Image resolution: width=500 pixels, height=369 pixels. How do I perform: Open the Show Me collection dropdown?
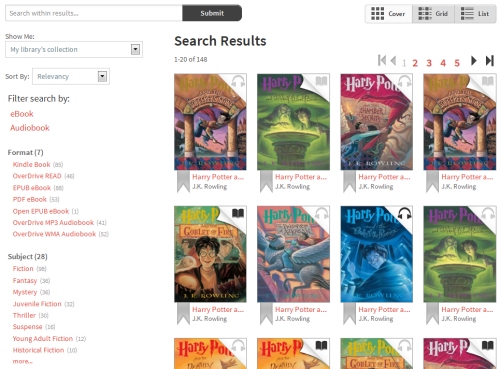coord(74,49)
